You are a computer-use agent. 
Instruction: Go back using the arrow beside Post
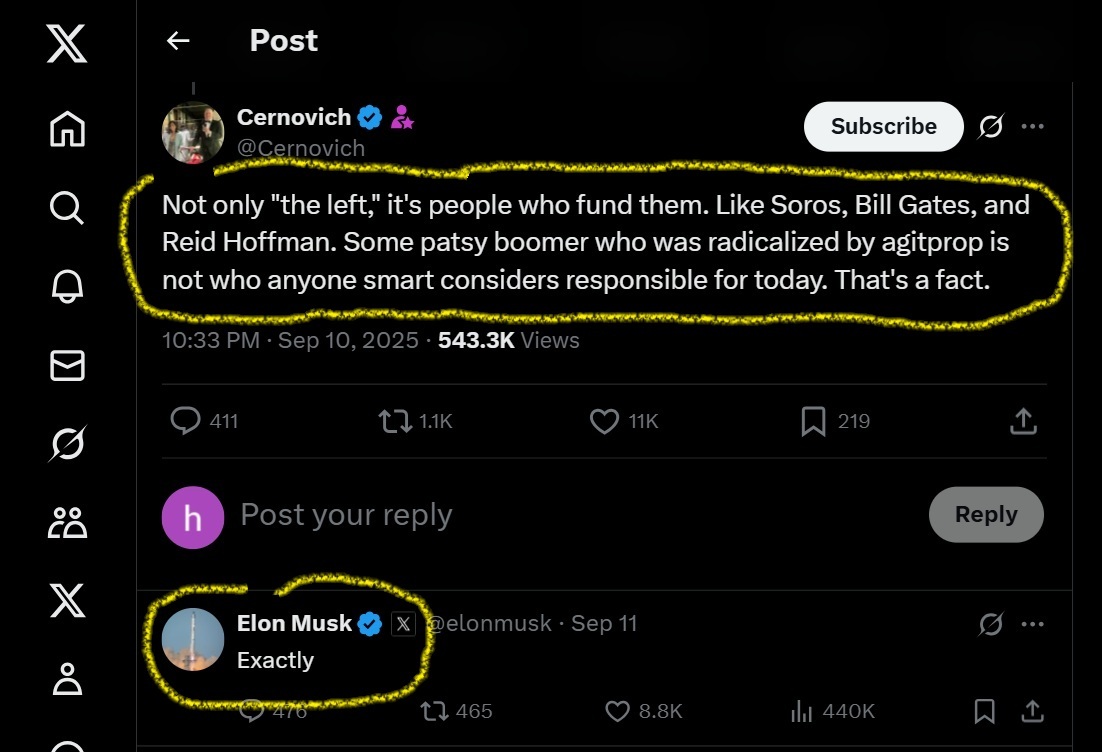[x=178, y=40]
